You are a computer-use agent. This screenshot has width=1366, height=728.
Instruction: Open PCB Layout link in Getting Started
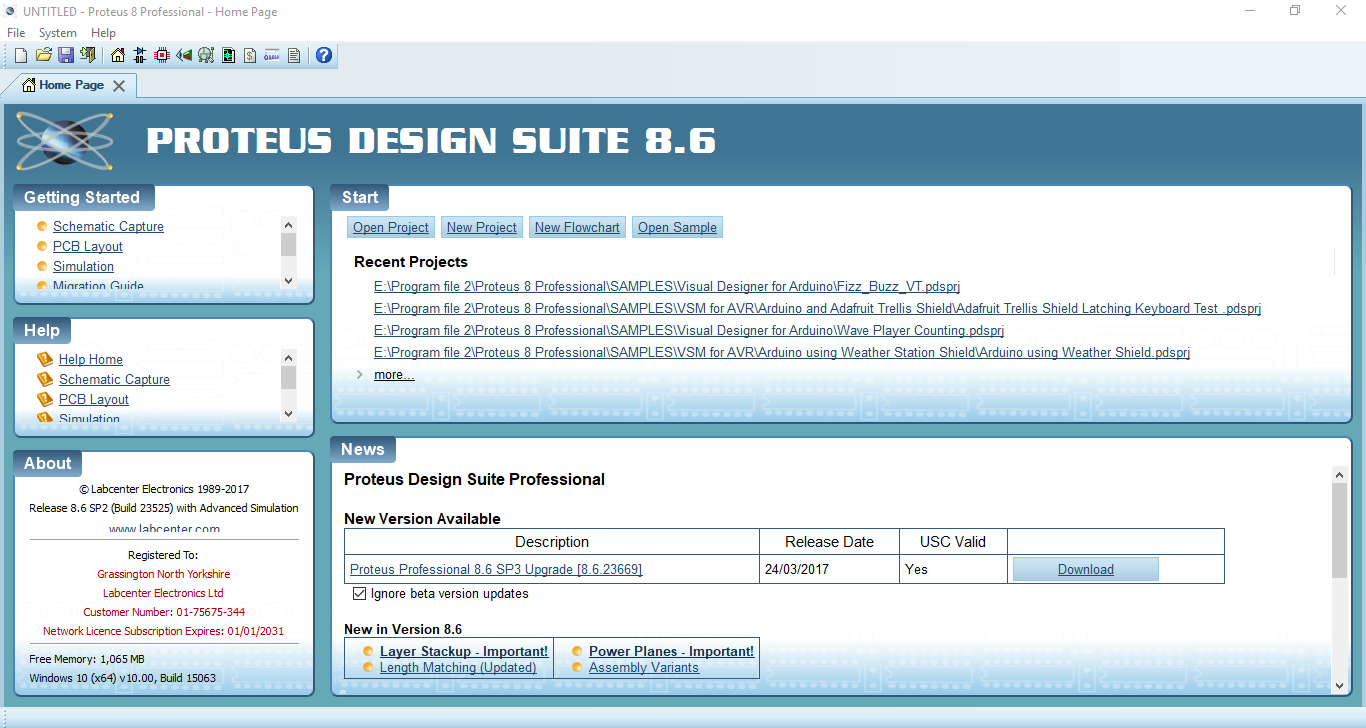point(88,246)
